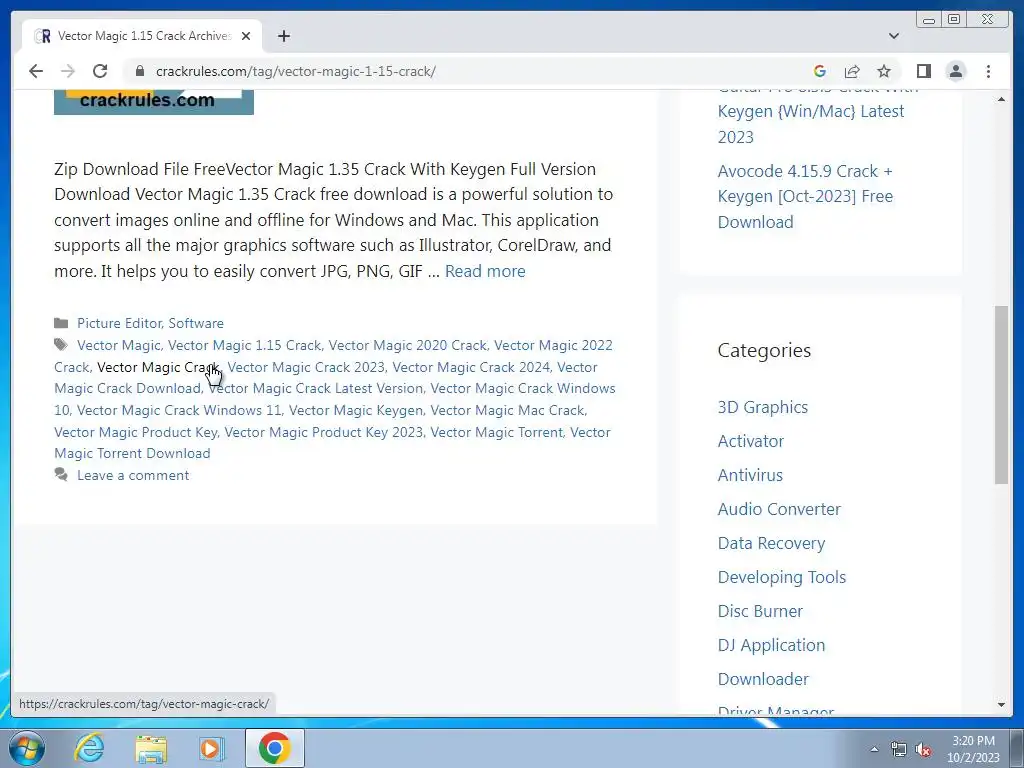The image size is (1024, 768).
Task: Open Windows Explorer from taskbar
Action: tap(151, 748)
